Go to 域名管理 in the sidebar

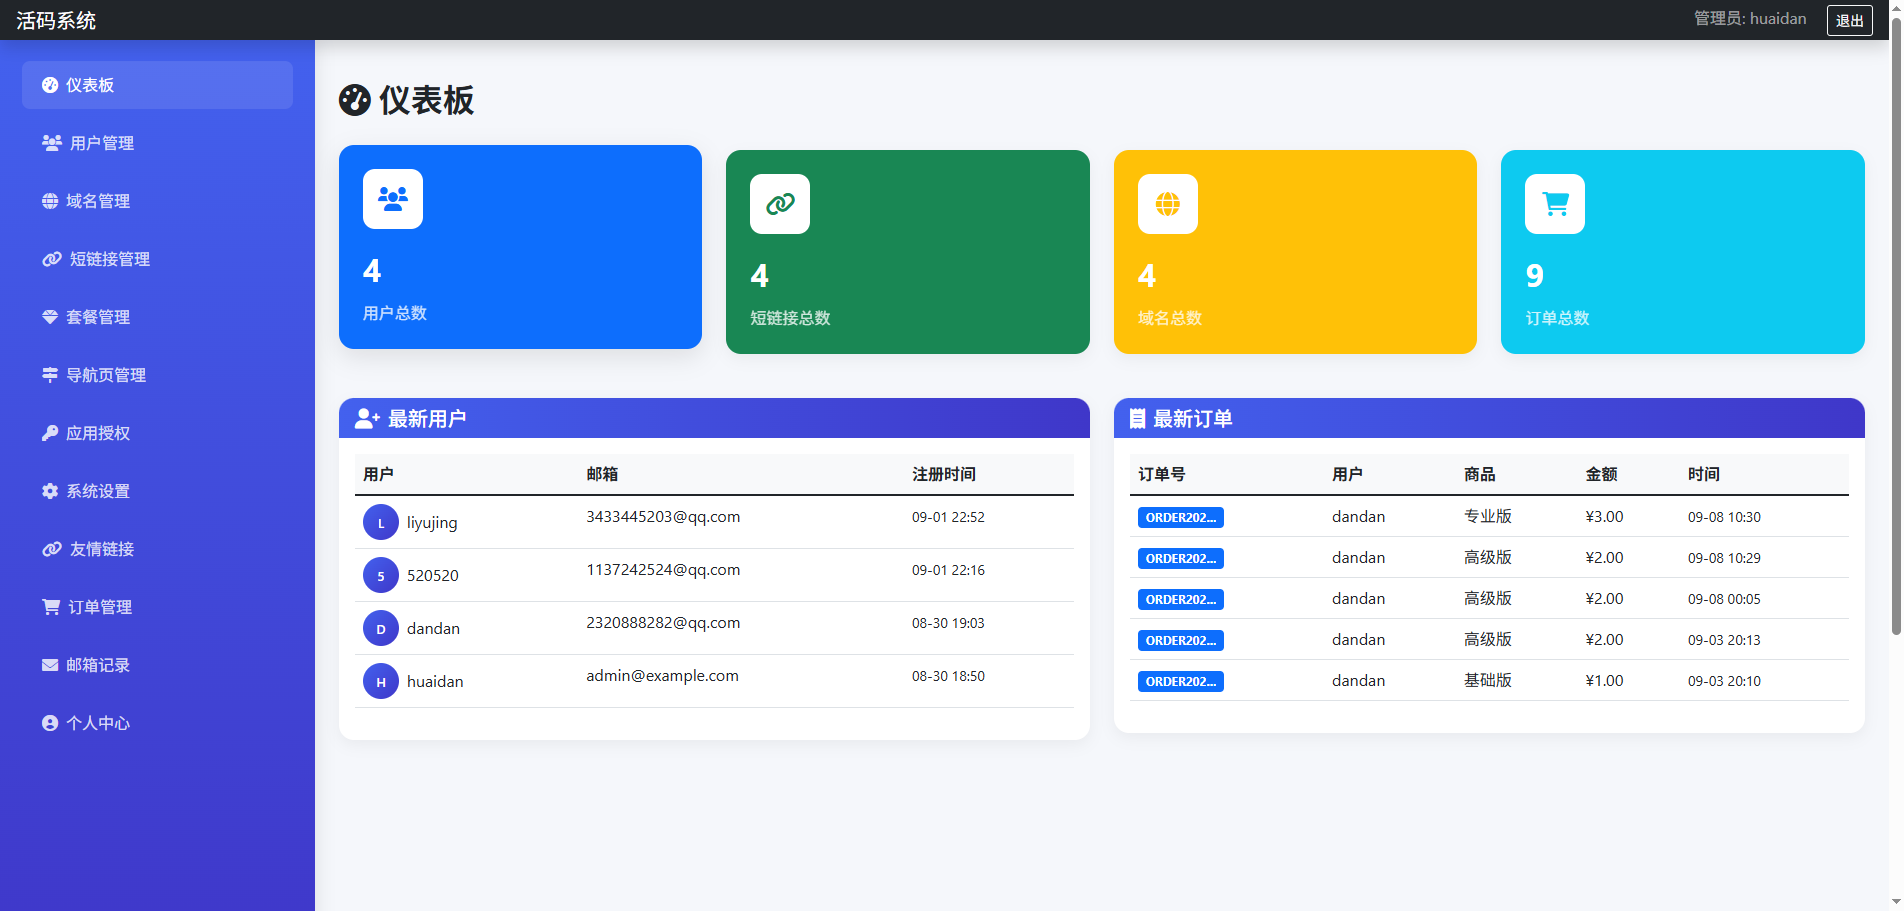pos(97,201)
